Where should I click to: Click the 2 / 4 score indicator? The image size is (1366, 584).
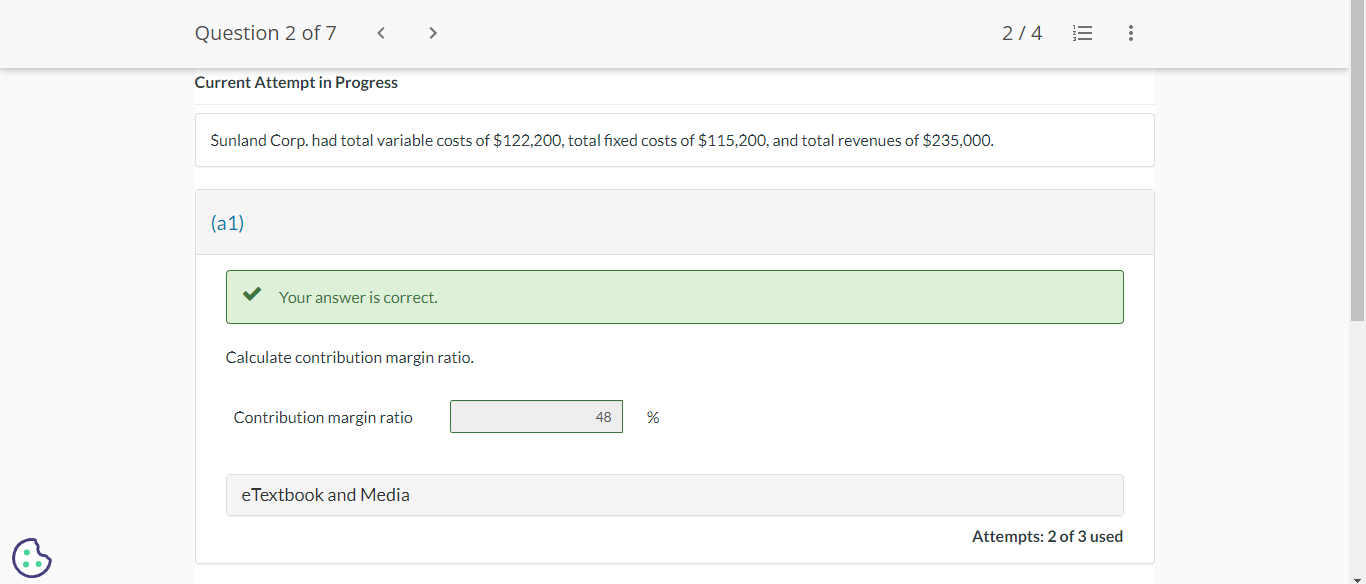click(x=1021, y=33)
